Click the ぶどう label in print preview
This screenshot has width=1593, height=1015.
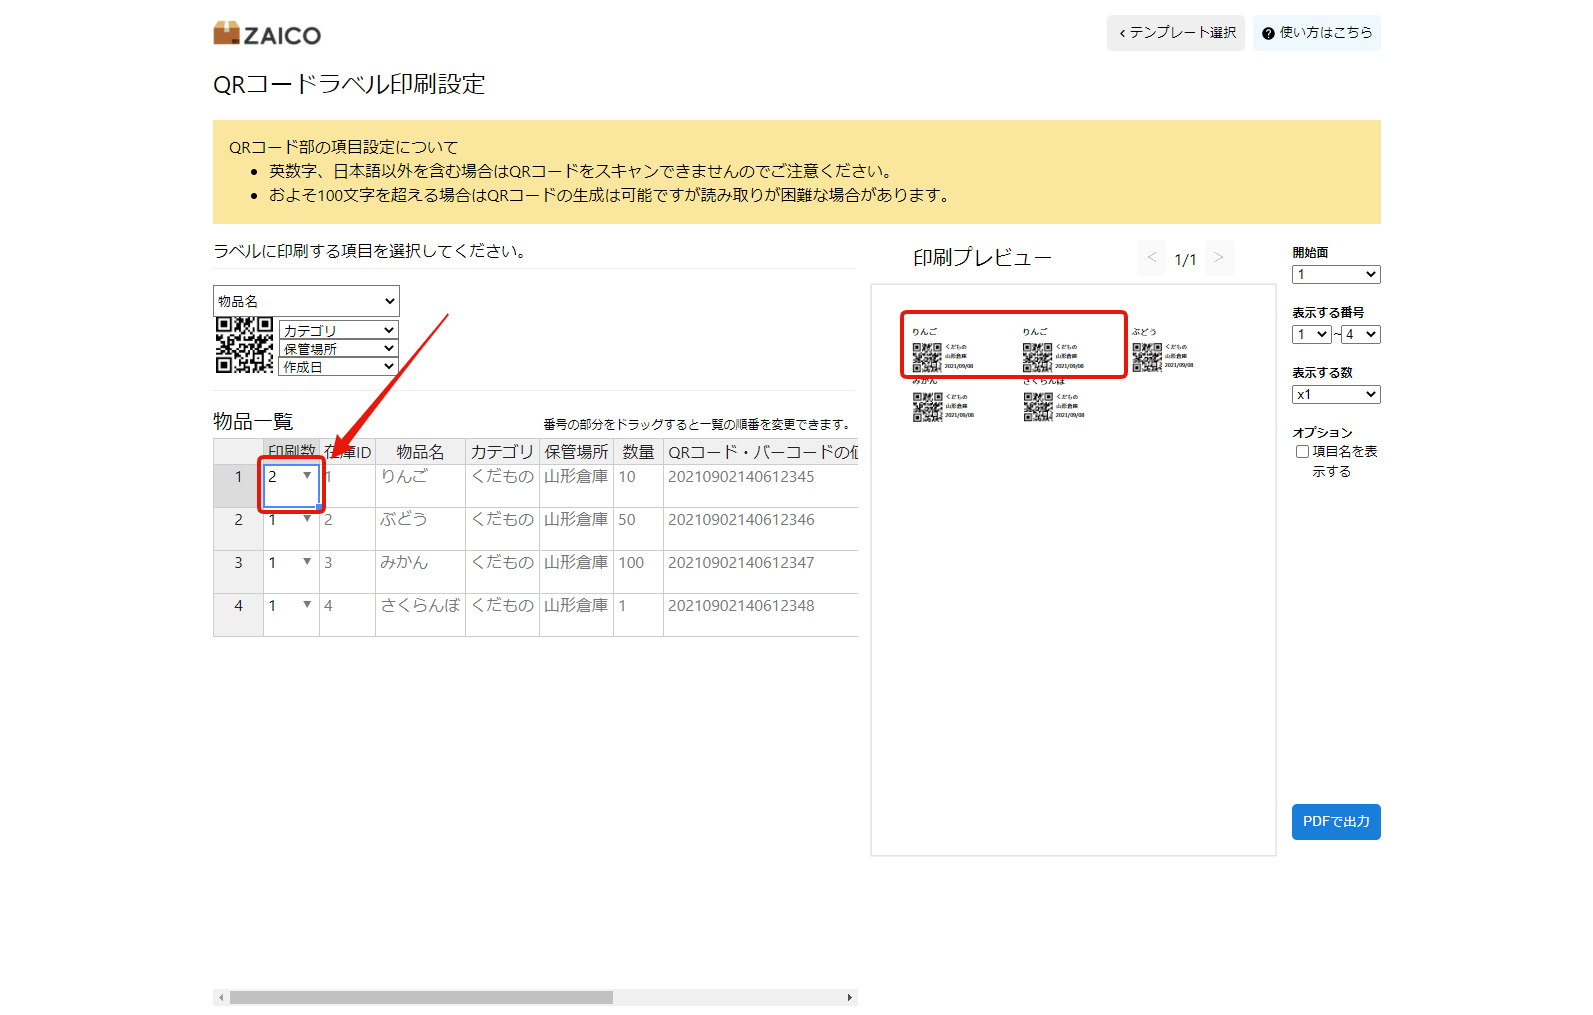coord(1164,349)
